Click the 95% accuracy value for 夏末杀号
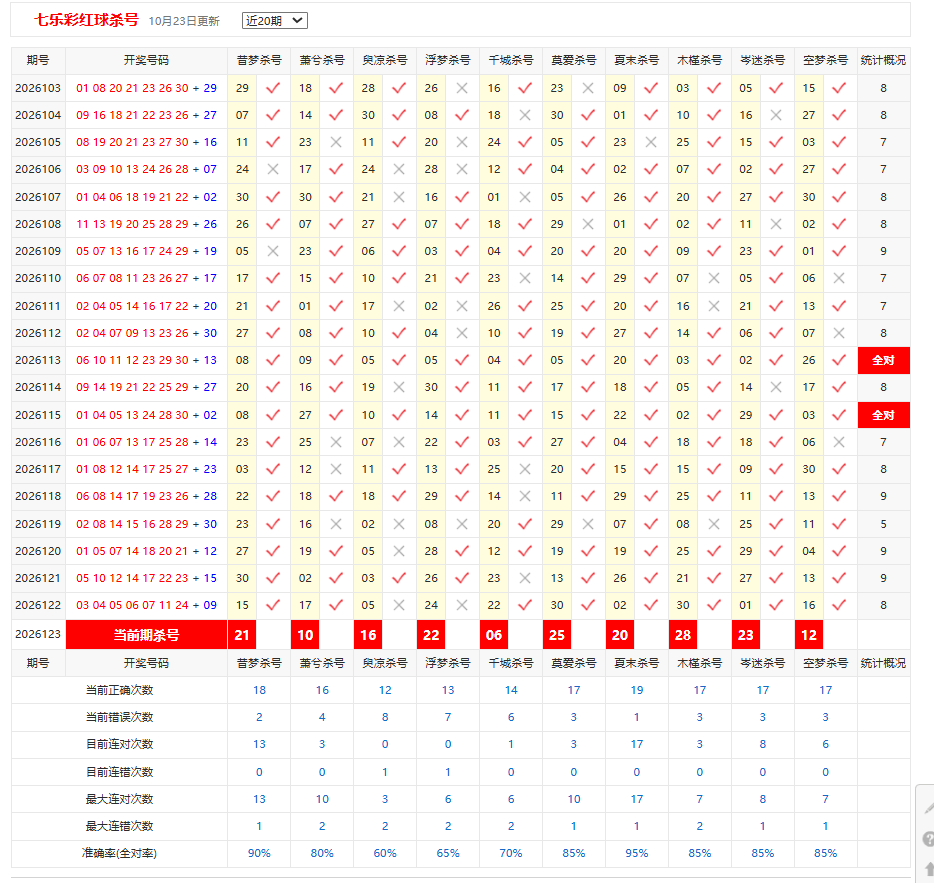934x883 pixels. pyautogui.click(x=637, y=854)
